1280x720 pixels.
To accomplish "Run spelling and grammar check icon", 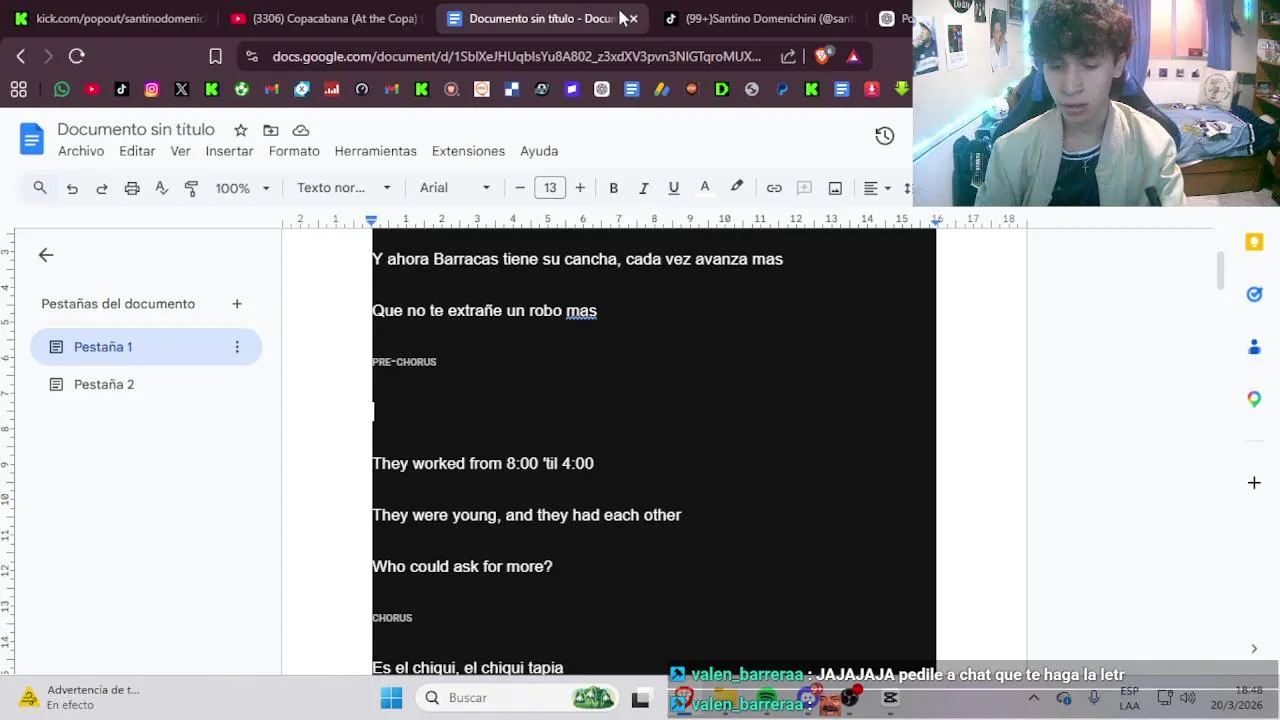I will tap(162, 188).
